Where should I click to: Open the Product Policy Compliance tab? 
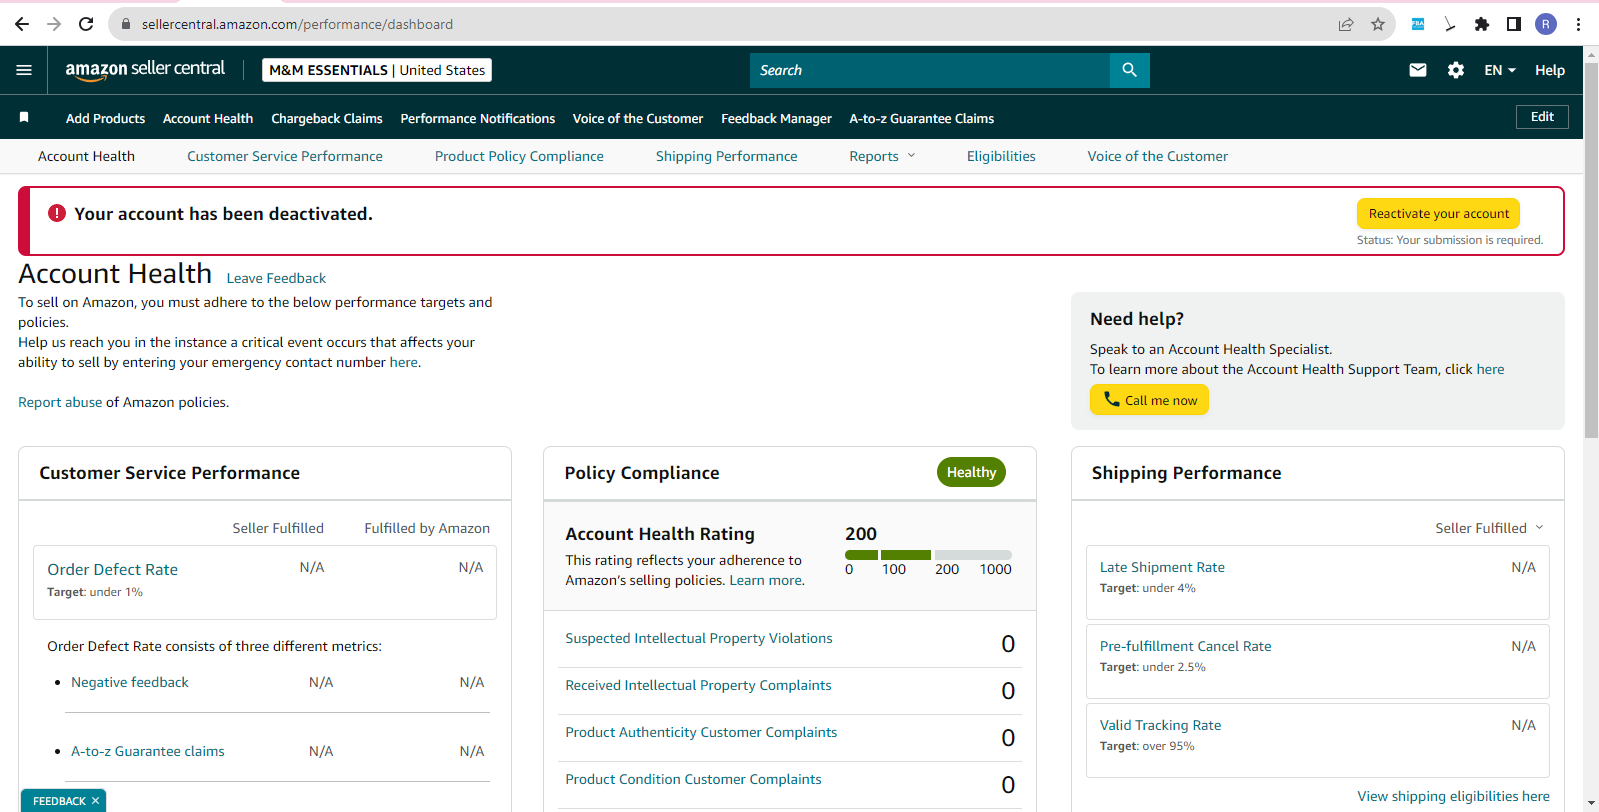tap(519, 156)
